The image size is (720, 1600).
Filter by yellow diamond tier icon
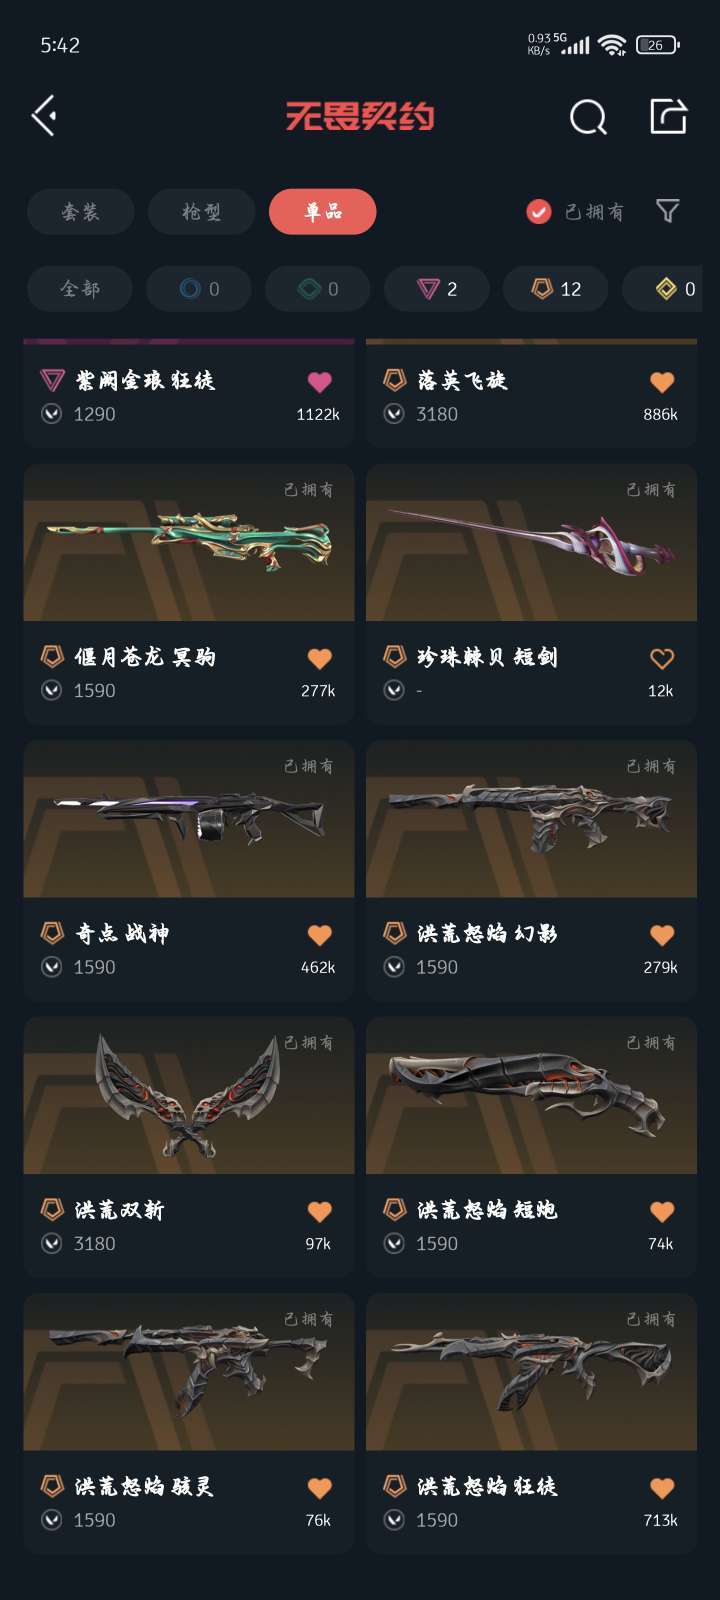click(666, 289)
